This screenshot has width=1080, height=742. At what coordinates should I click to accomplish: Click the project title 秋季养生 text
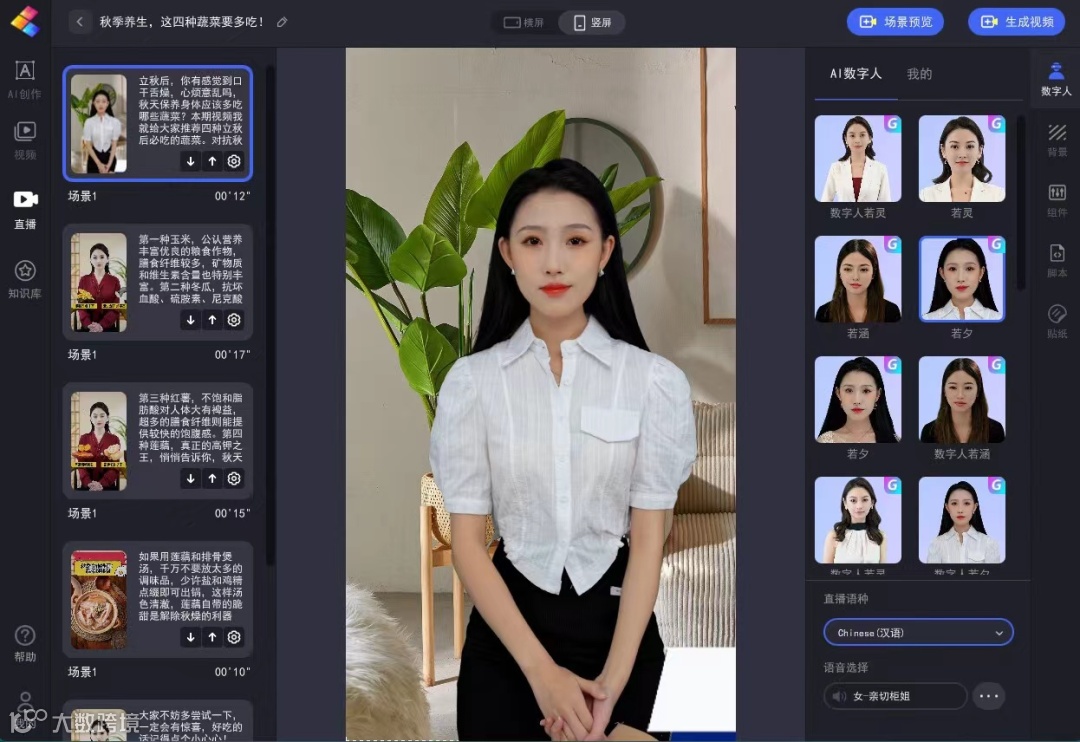181,22
